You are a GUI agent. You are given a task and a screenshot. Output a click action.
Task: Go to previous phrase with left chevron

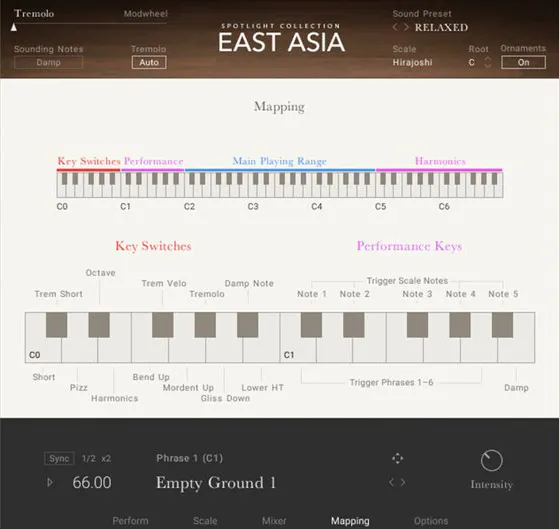click(x=391, y=482)
